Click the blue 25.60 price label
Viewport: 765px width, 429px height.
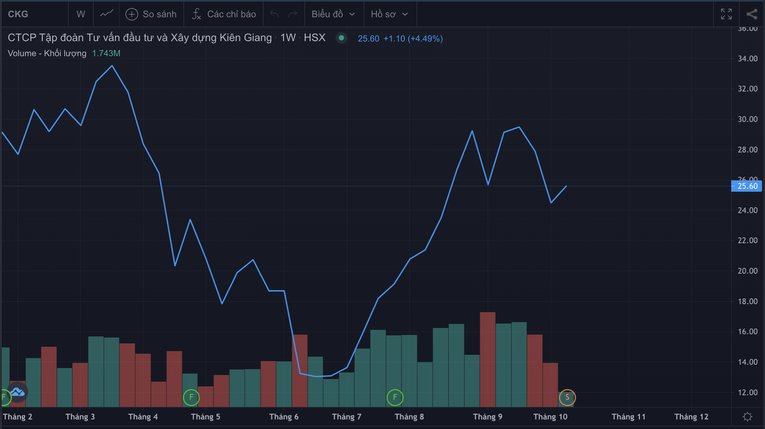coord(747,186)
